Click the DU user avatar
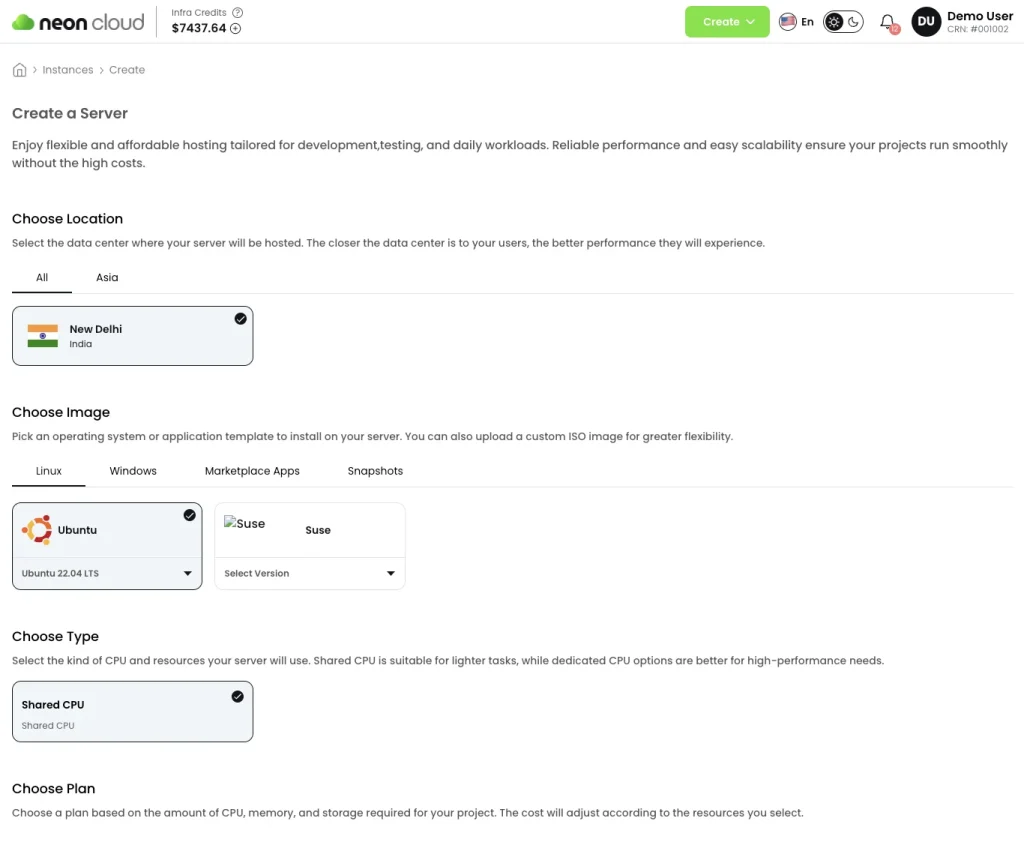The height and width of the screenshot is (842, 1024). pos(926,22)
